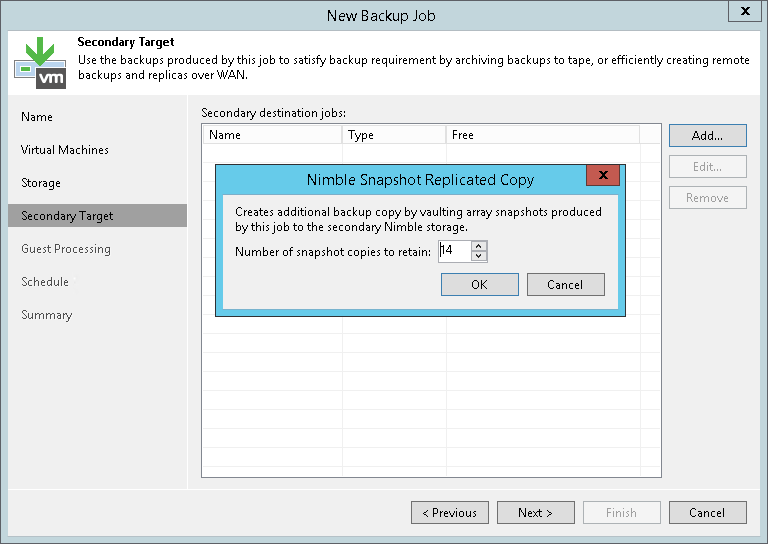
Task: Go to the Name wizard step
Action: (37, 117)
